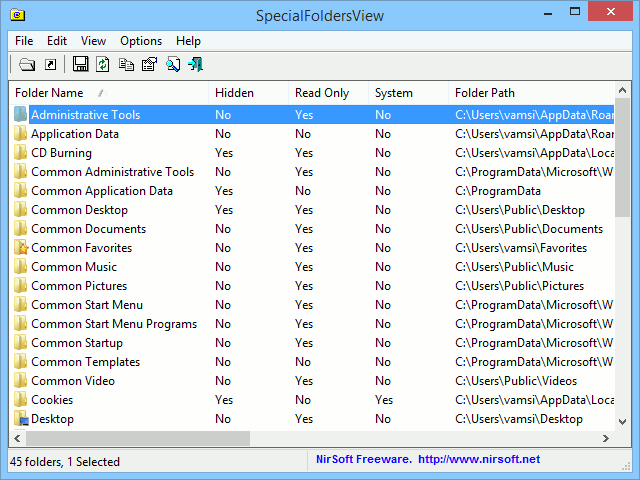The image size is (640, 480).
Task: Click the folder icon beside Cookies
Action: click(20, 400)
